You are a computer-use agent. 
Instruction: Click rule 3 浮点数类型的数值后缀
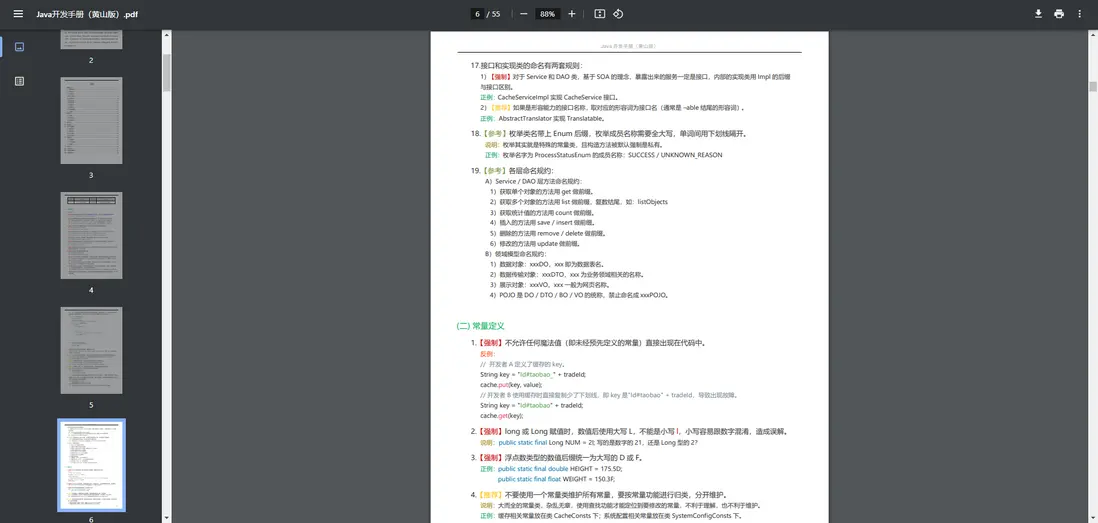557,458
